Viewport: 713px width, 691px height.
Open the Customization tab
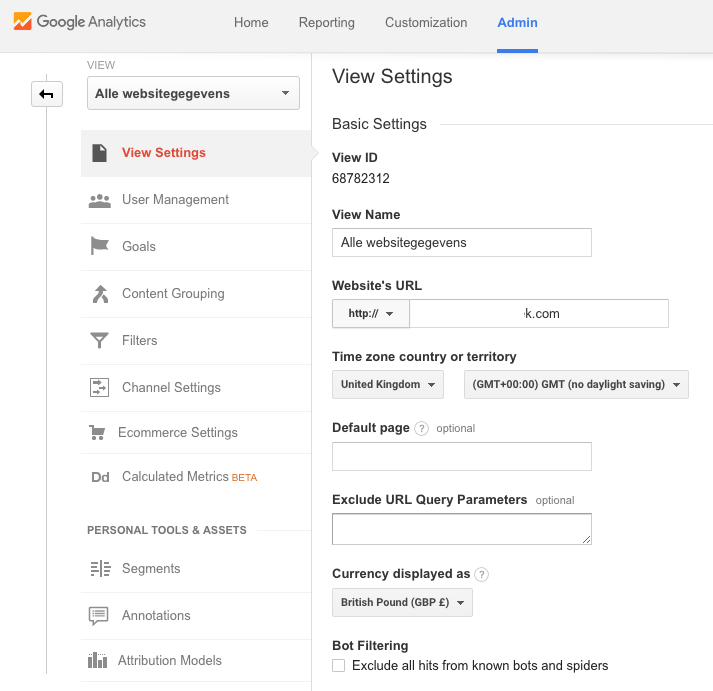click(x=426, y=22)
